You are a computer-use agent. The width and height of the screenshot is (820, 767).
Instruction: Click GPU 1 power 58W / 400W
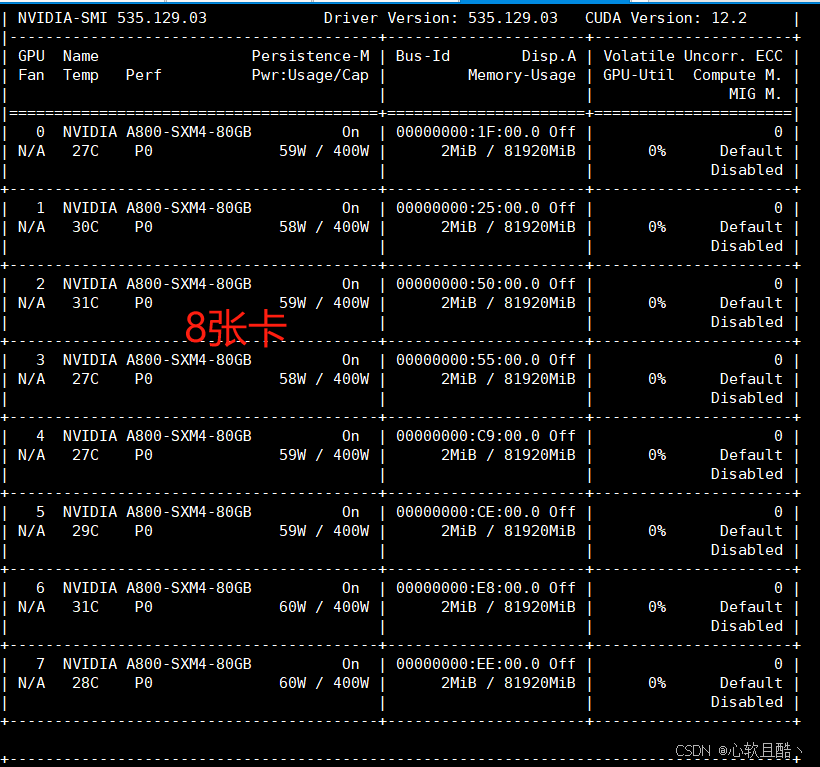click(x=324, y=227)
